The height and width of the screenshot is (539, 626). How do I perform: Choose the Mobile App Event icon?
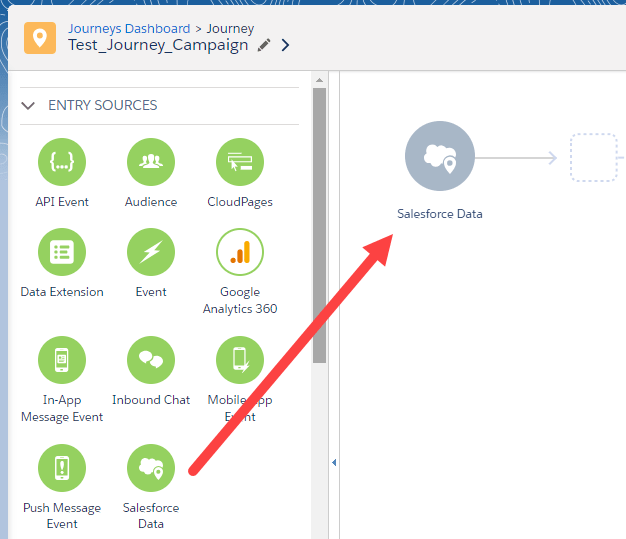click(x=240, y=360)
